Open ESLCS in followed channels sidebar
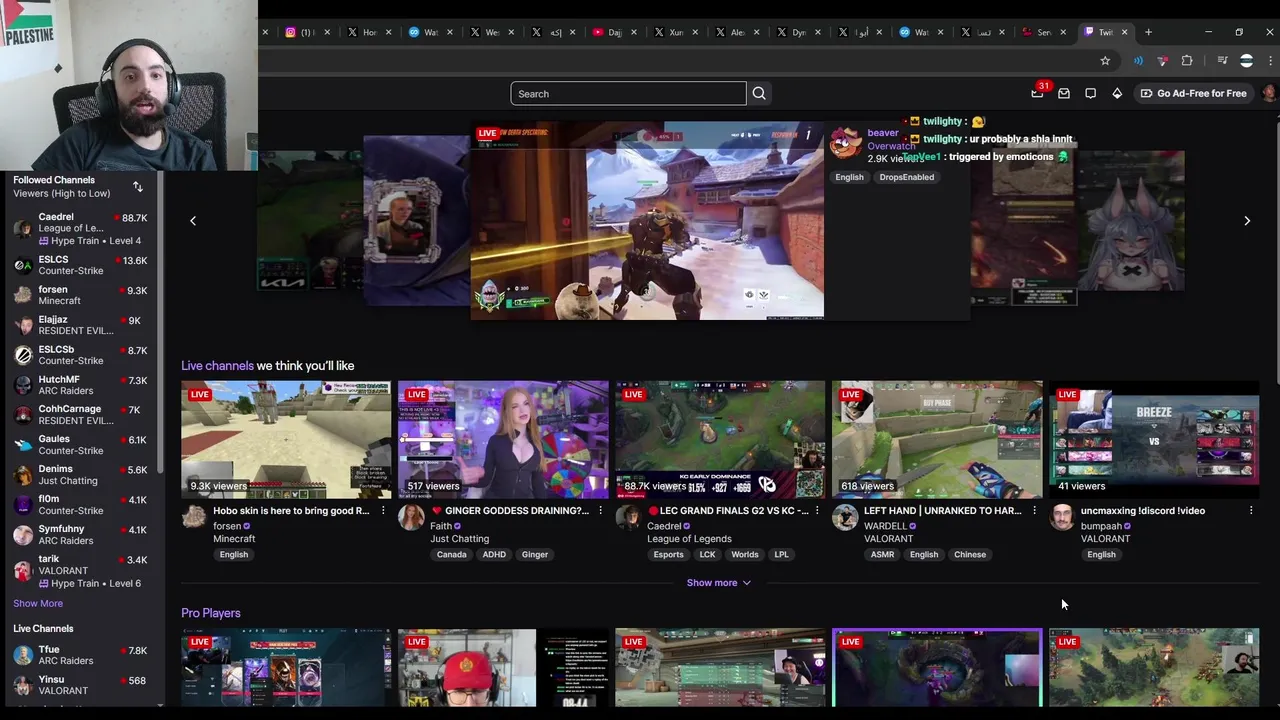Image resolution: width=1280 pixels, height=720 pixels. pos(82,265)
